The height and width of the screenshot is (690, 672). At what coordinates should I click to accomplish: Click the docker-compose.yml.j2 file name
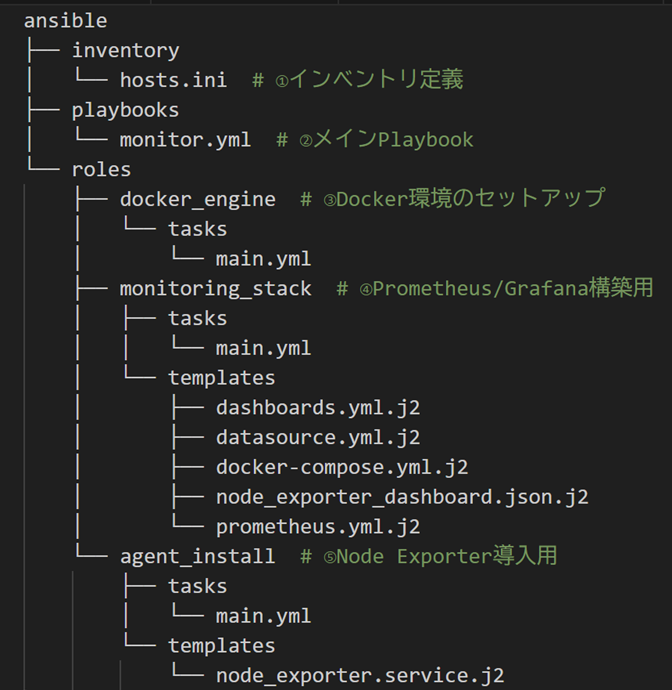coord(342,467)
